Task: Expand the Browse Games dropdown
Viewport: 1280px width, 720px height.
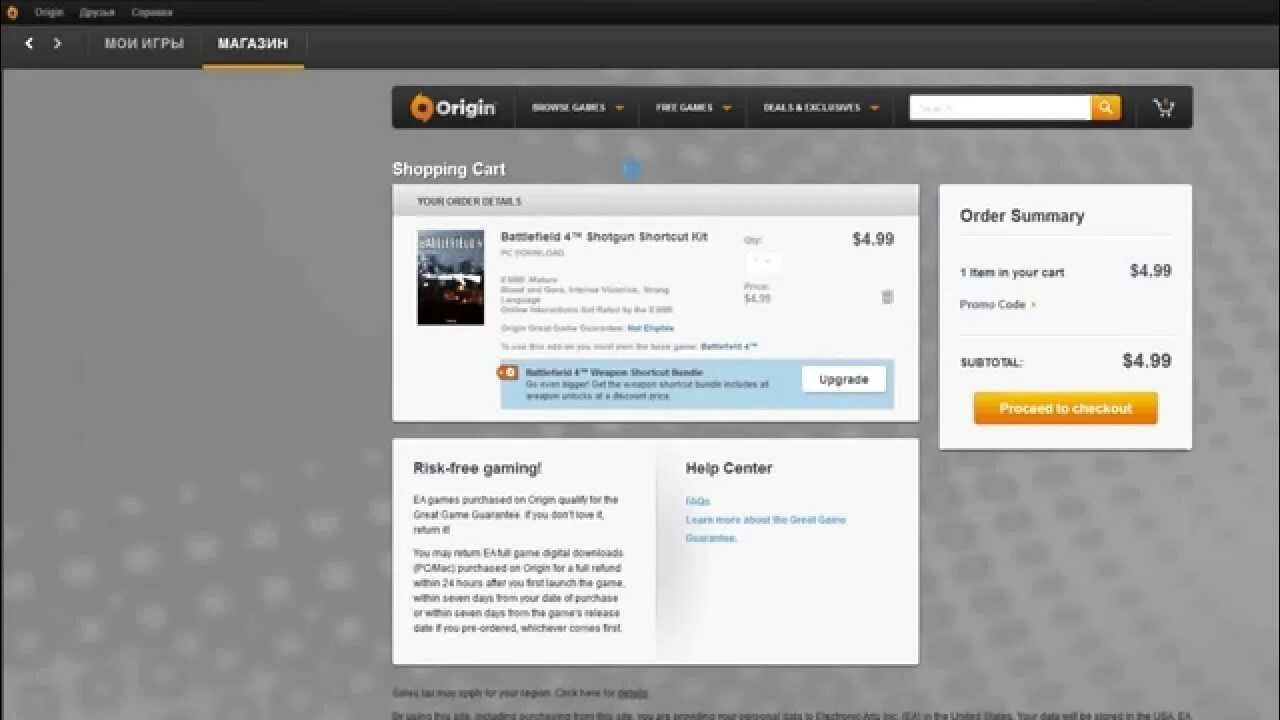Action: tap(578, 107)
